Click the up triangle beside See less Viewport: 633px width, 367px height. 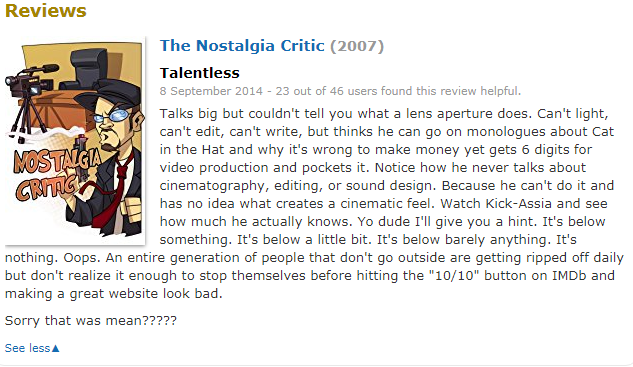[x=56, y=348]
